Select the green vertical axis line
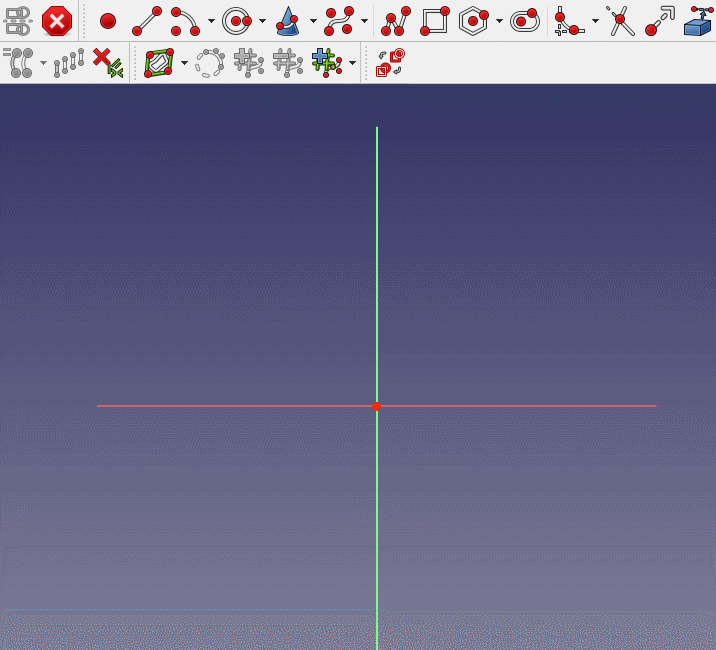 [377, 250]
